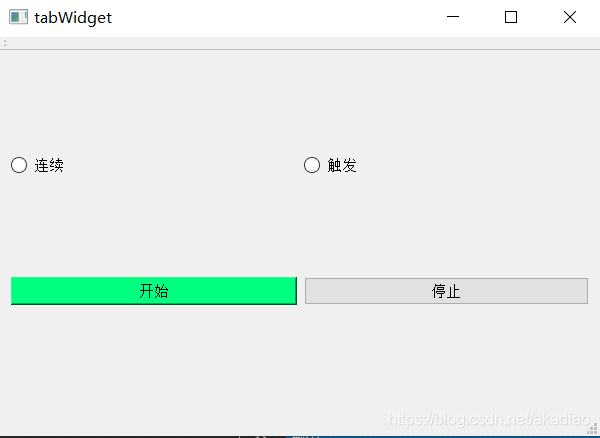Click the 触发 label text
The image size is (600, 438).
(x=342, y=165)
